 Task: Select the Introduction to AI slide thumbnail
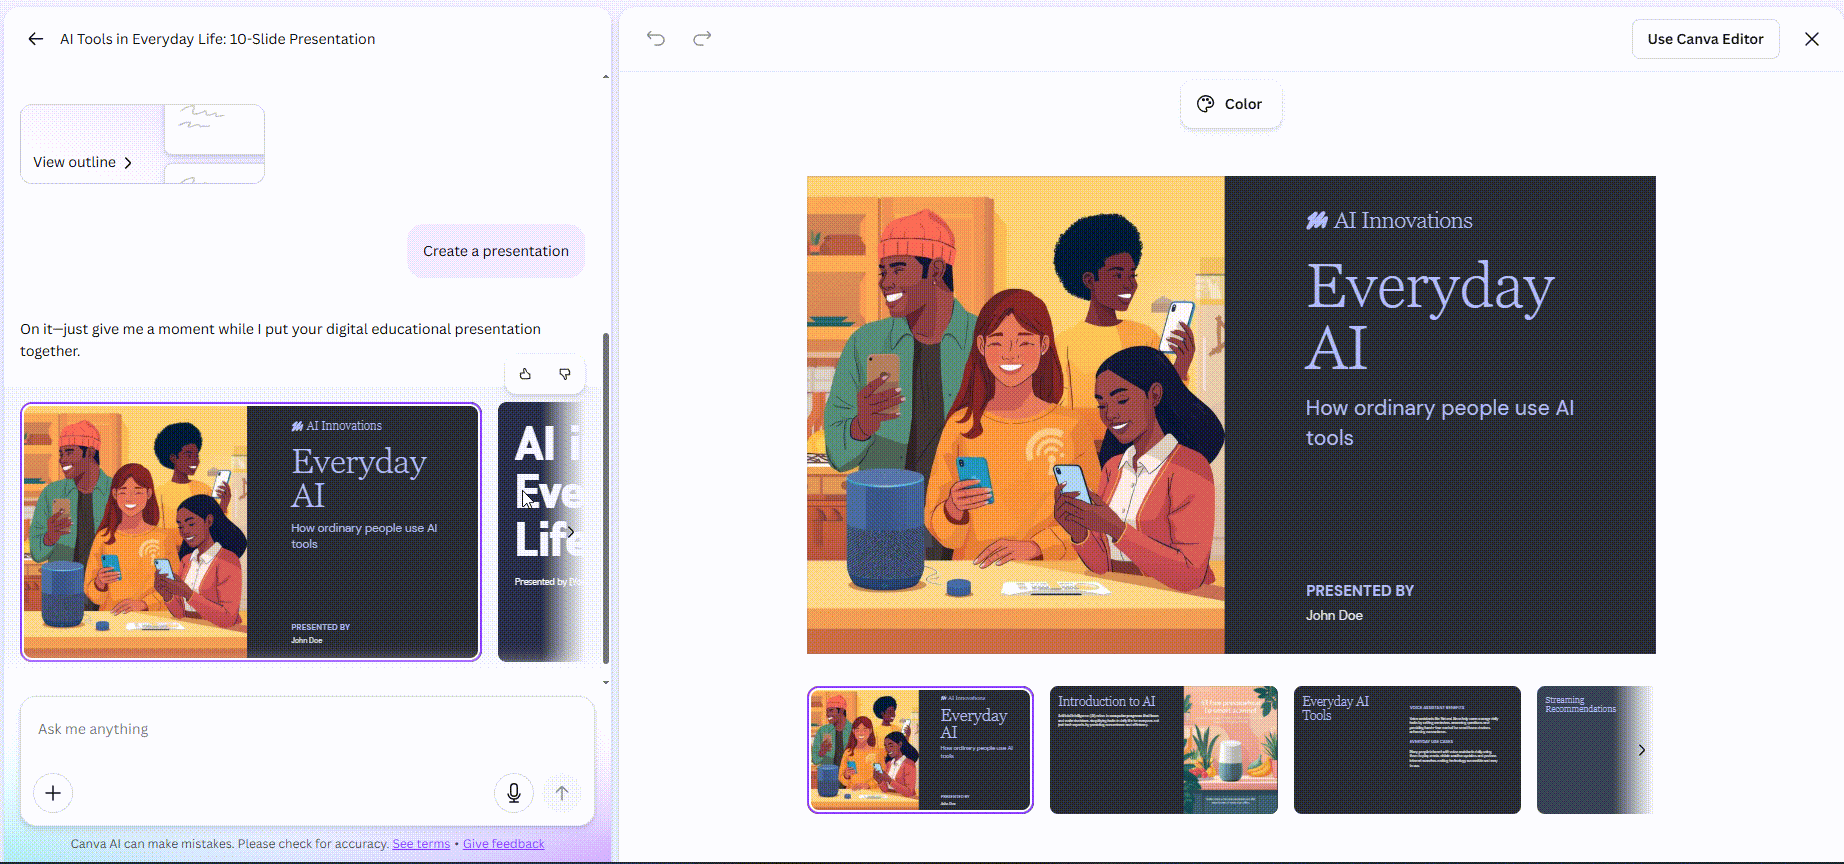[1163, 750]
